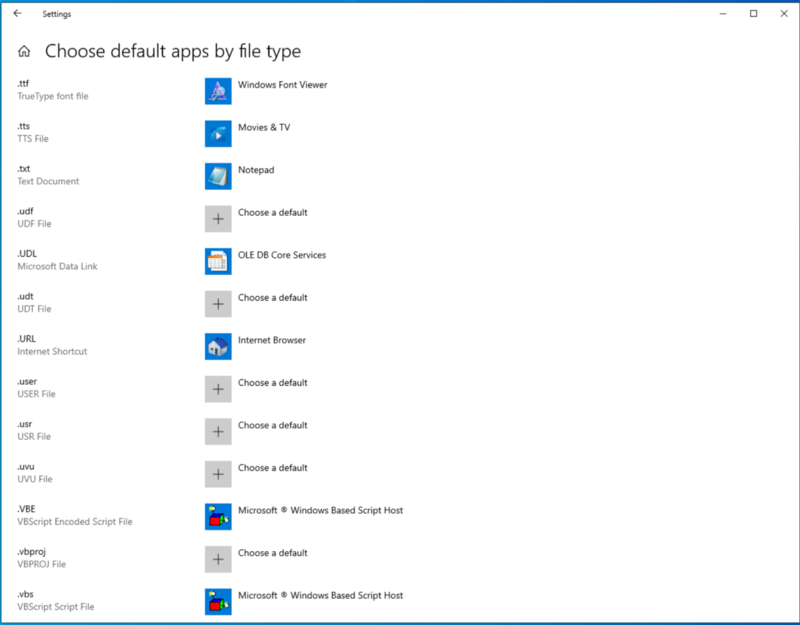The height and width of the screenshot is (625, 800).
Task: Click the plus icon for .udf file type
Action: coord(218,219)
